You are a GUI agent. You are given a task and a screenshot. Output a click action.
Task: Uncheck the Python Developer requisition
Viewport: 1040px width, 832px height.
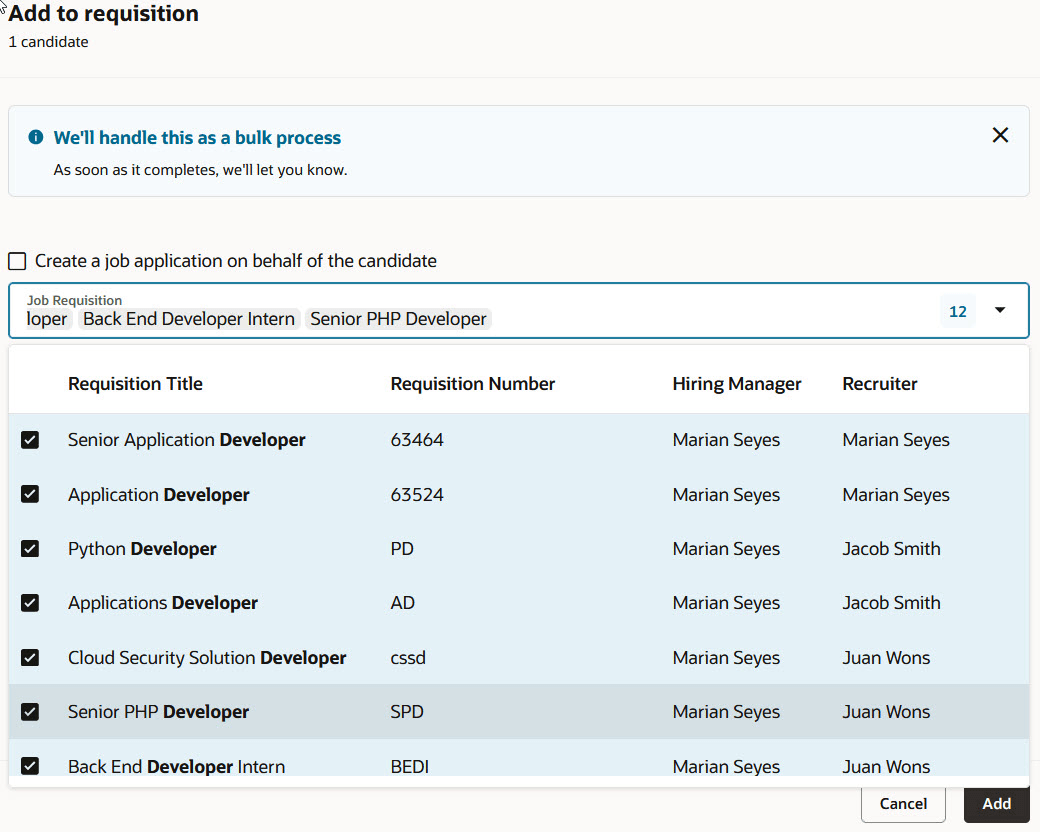(x=30, y=548)
